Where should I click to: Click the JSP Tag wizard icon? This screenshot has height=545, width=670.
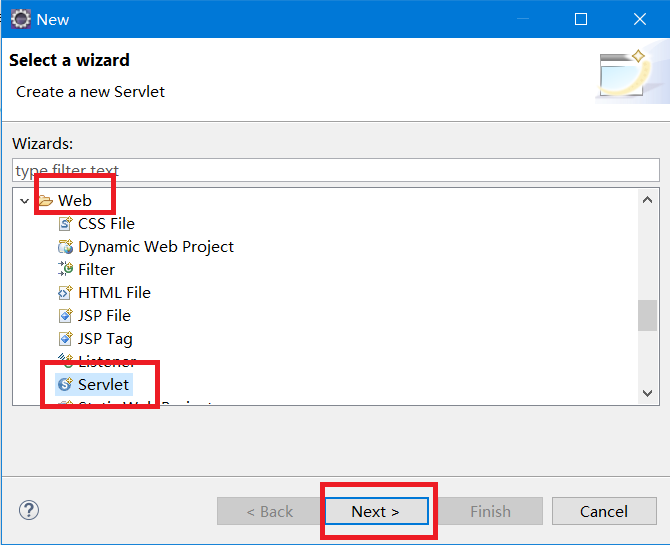[66, 339]
